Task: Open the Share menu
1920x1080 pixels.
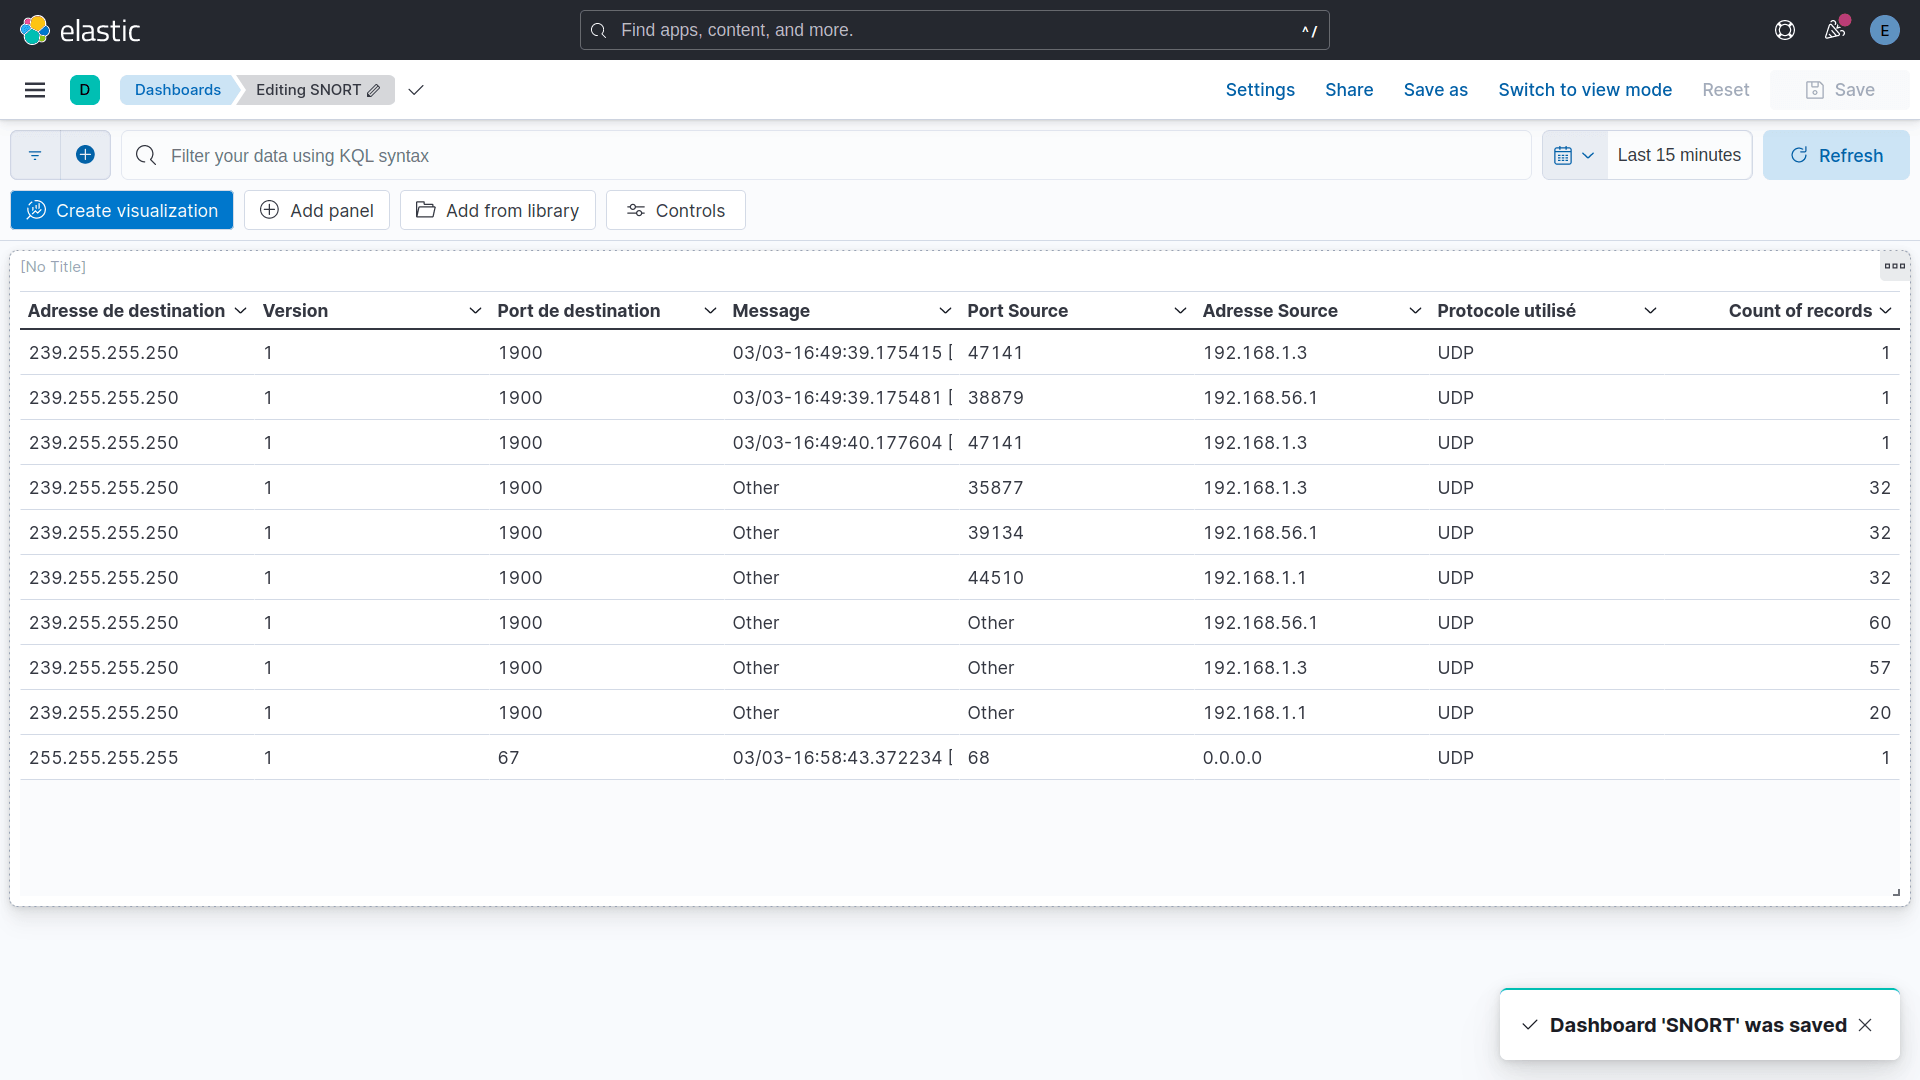Action: tap(1349, 90)
